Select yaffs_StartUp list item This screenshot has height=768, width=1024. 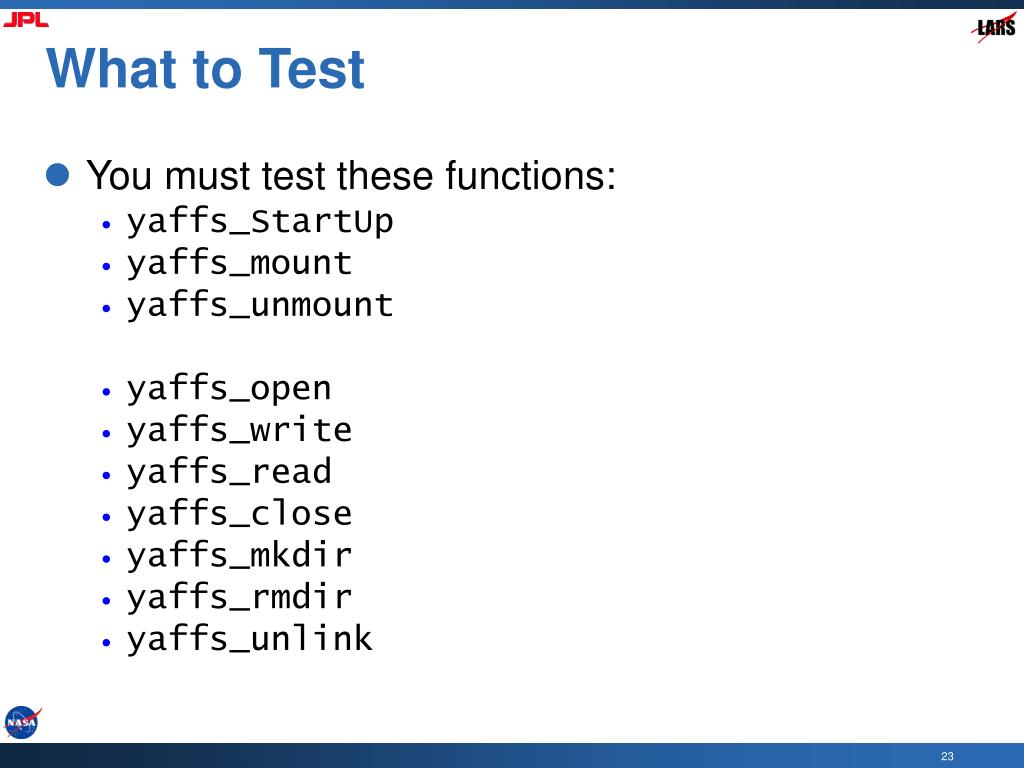(260, 222)
